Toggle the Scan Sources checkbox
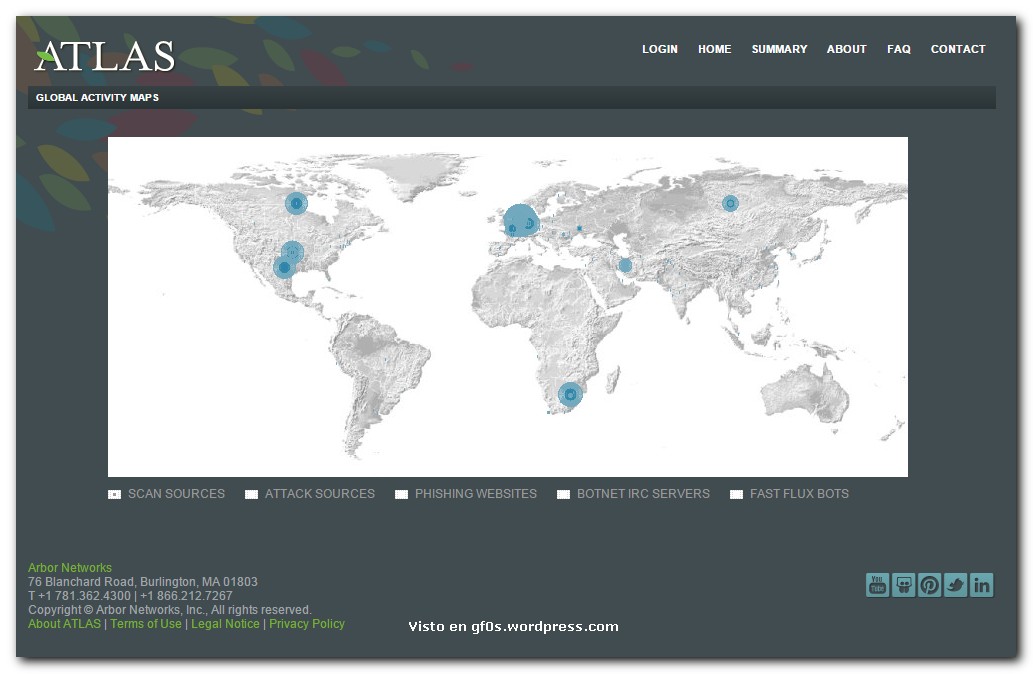The height and width of the screenshot is (674, 1033). (114, 494)
